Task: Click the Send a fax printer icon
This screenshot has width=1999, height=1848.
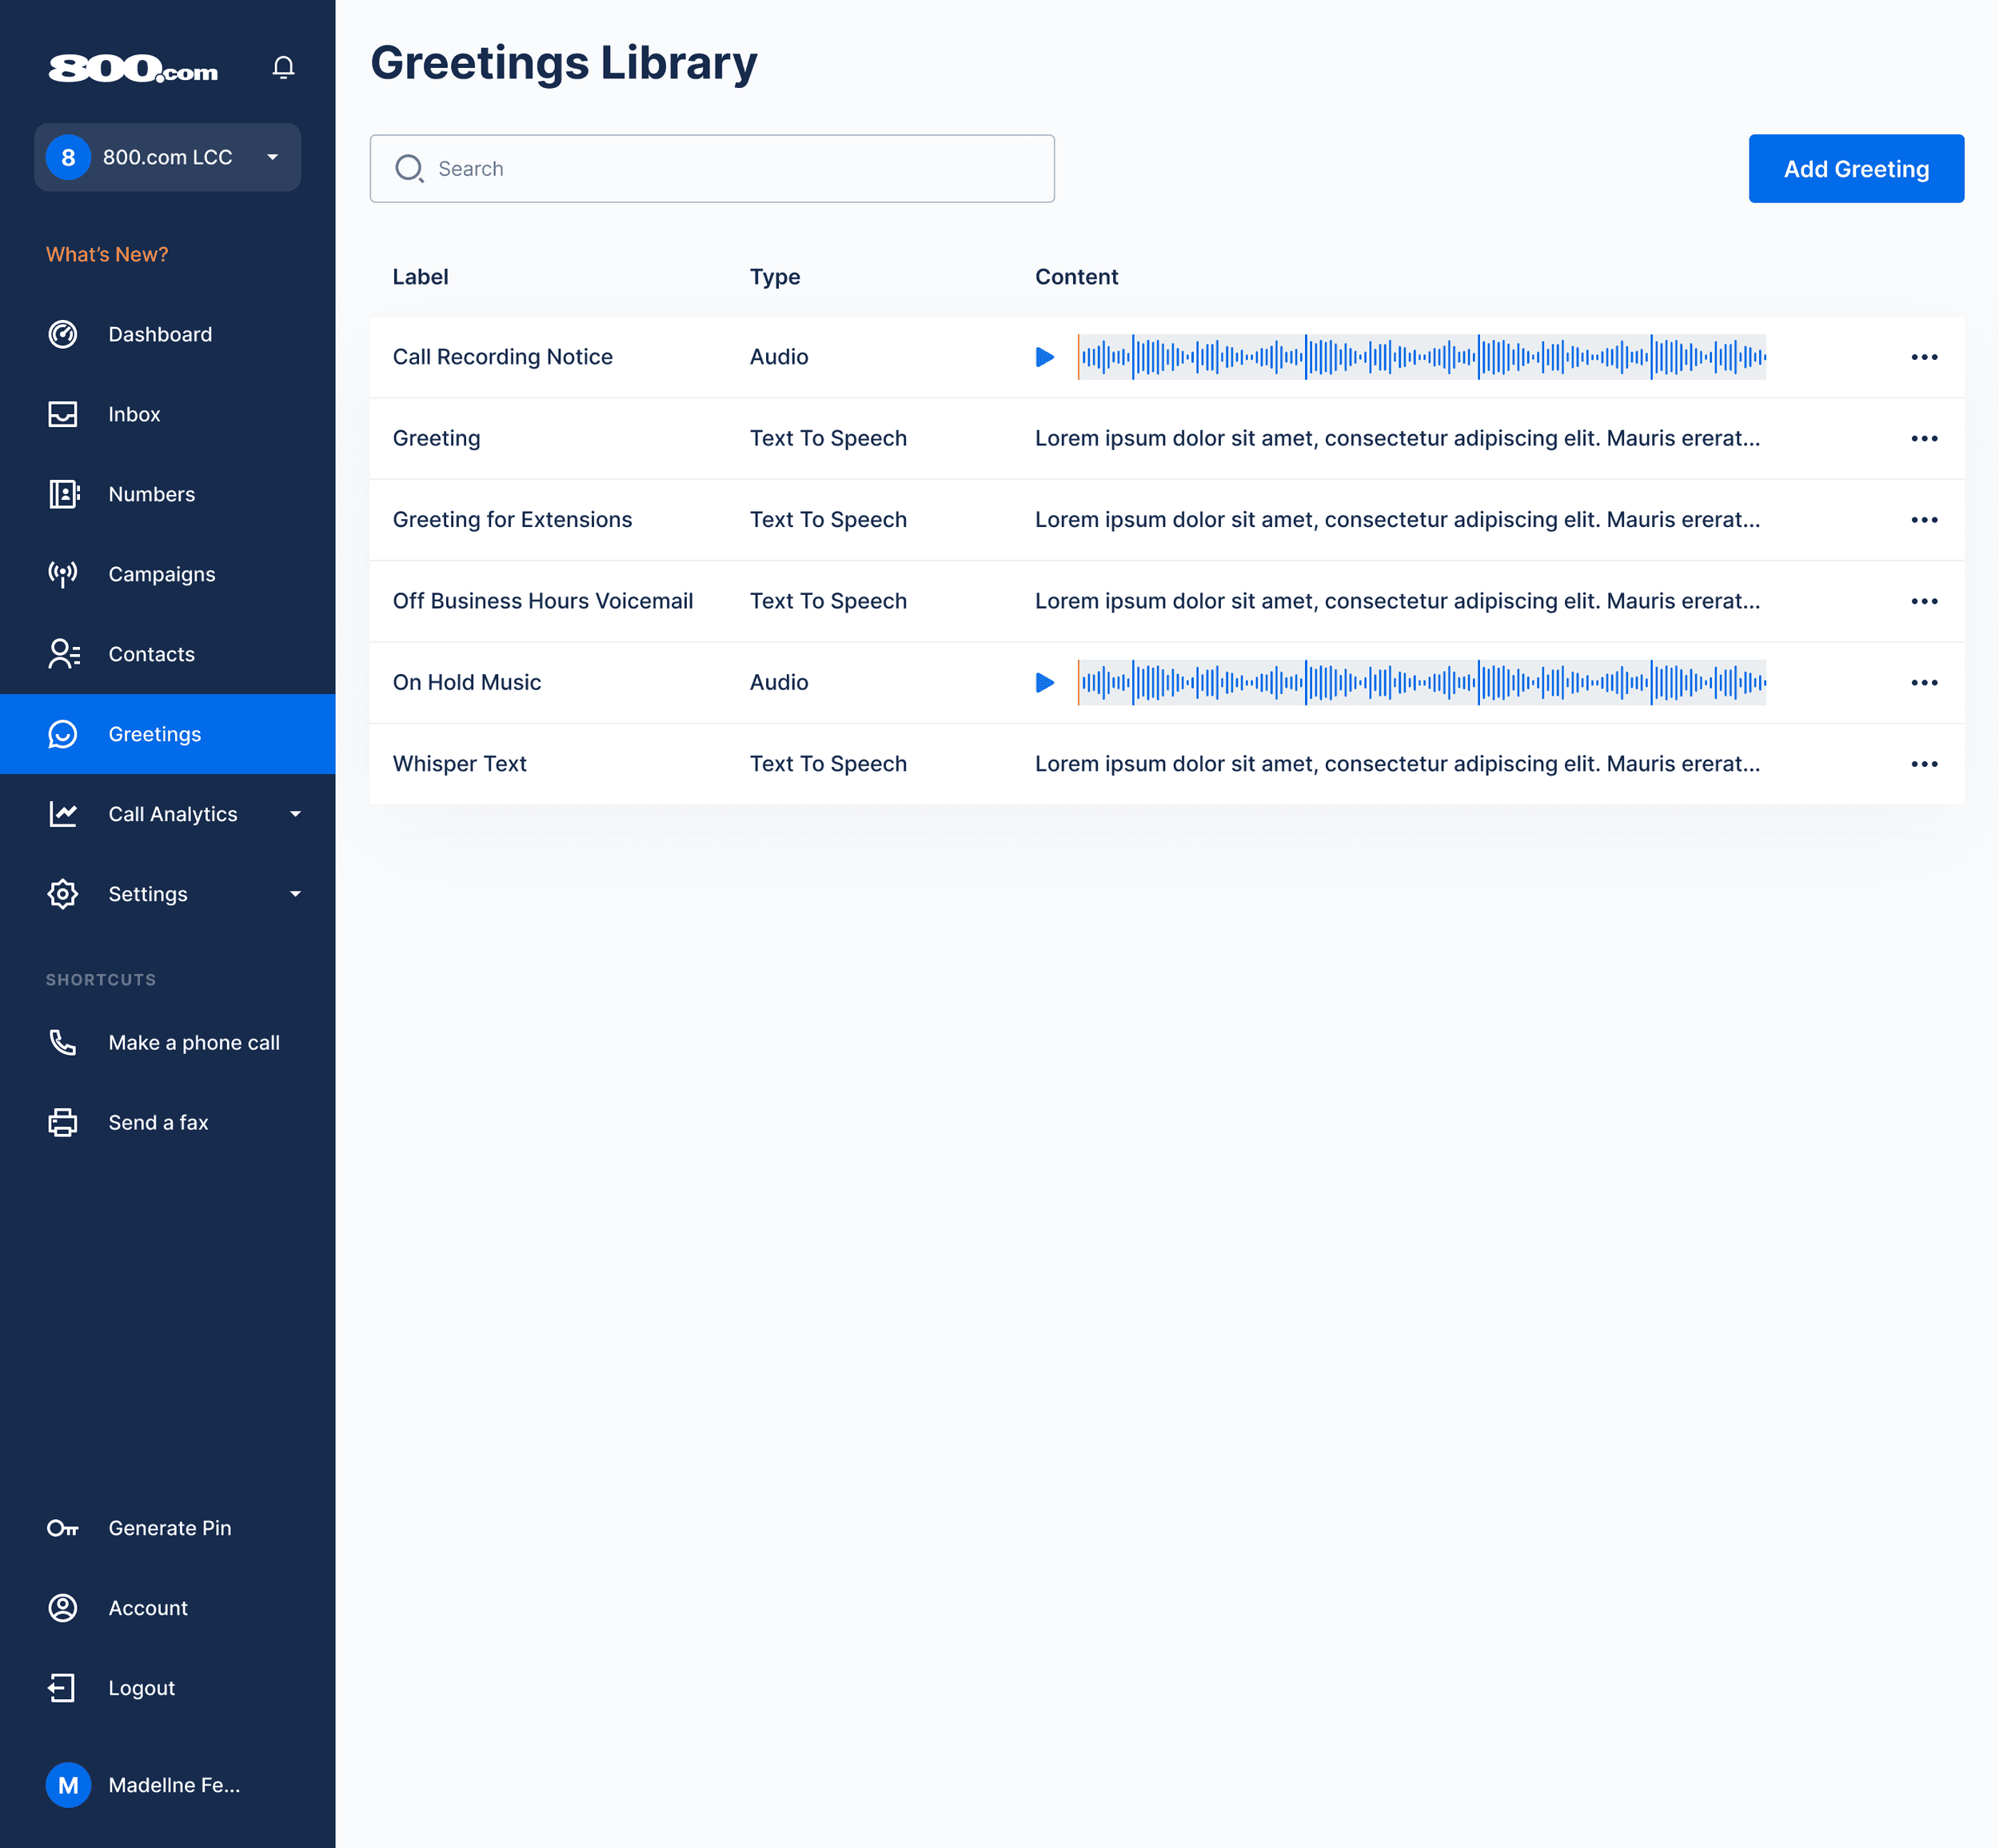Action: click(x=63, y=1122)
